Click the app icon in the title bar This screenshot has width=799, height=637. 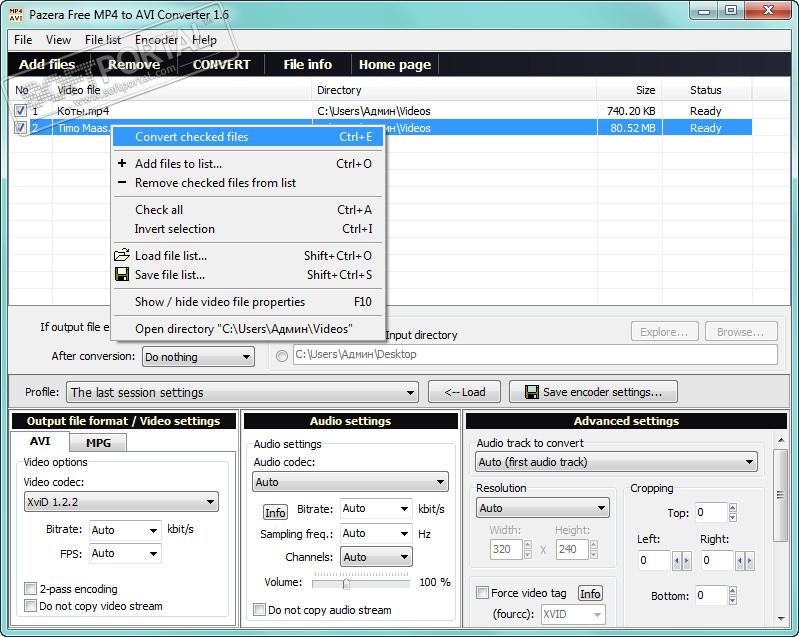(x=16, y=15)
